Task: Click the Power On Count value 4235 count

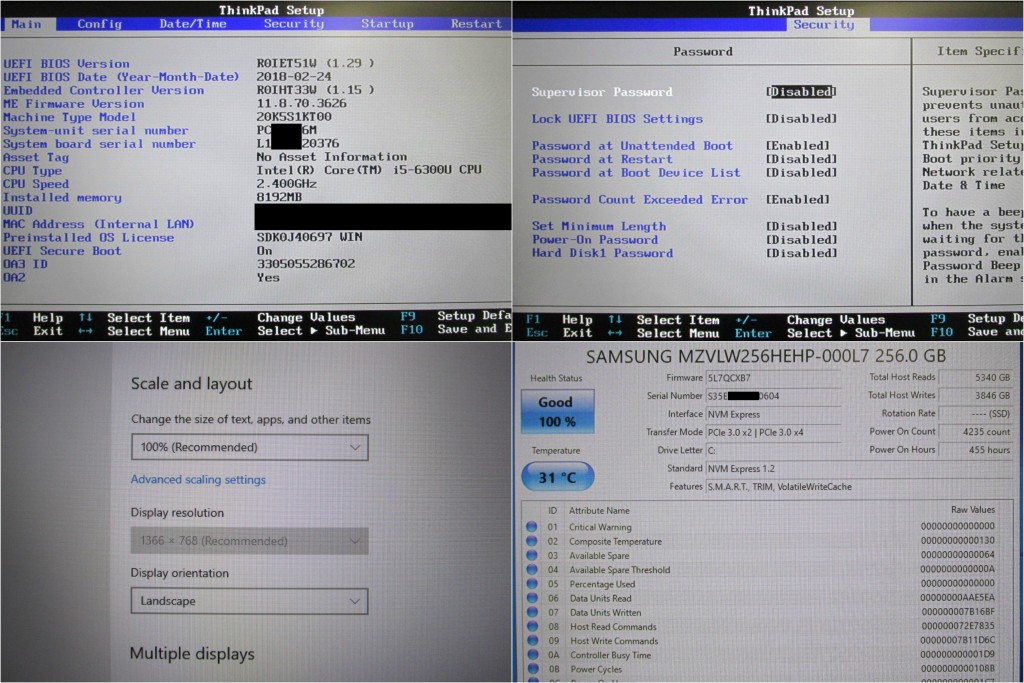Action: click(x=976, y=432)
